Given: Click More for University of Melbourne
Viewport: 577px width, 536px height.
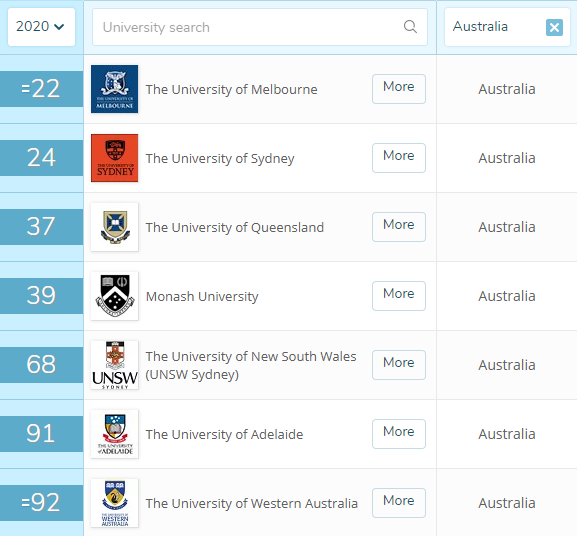Looking at the screenshot, I should [399, 89].
